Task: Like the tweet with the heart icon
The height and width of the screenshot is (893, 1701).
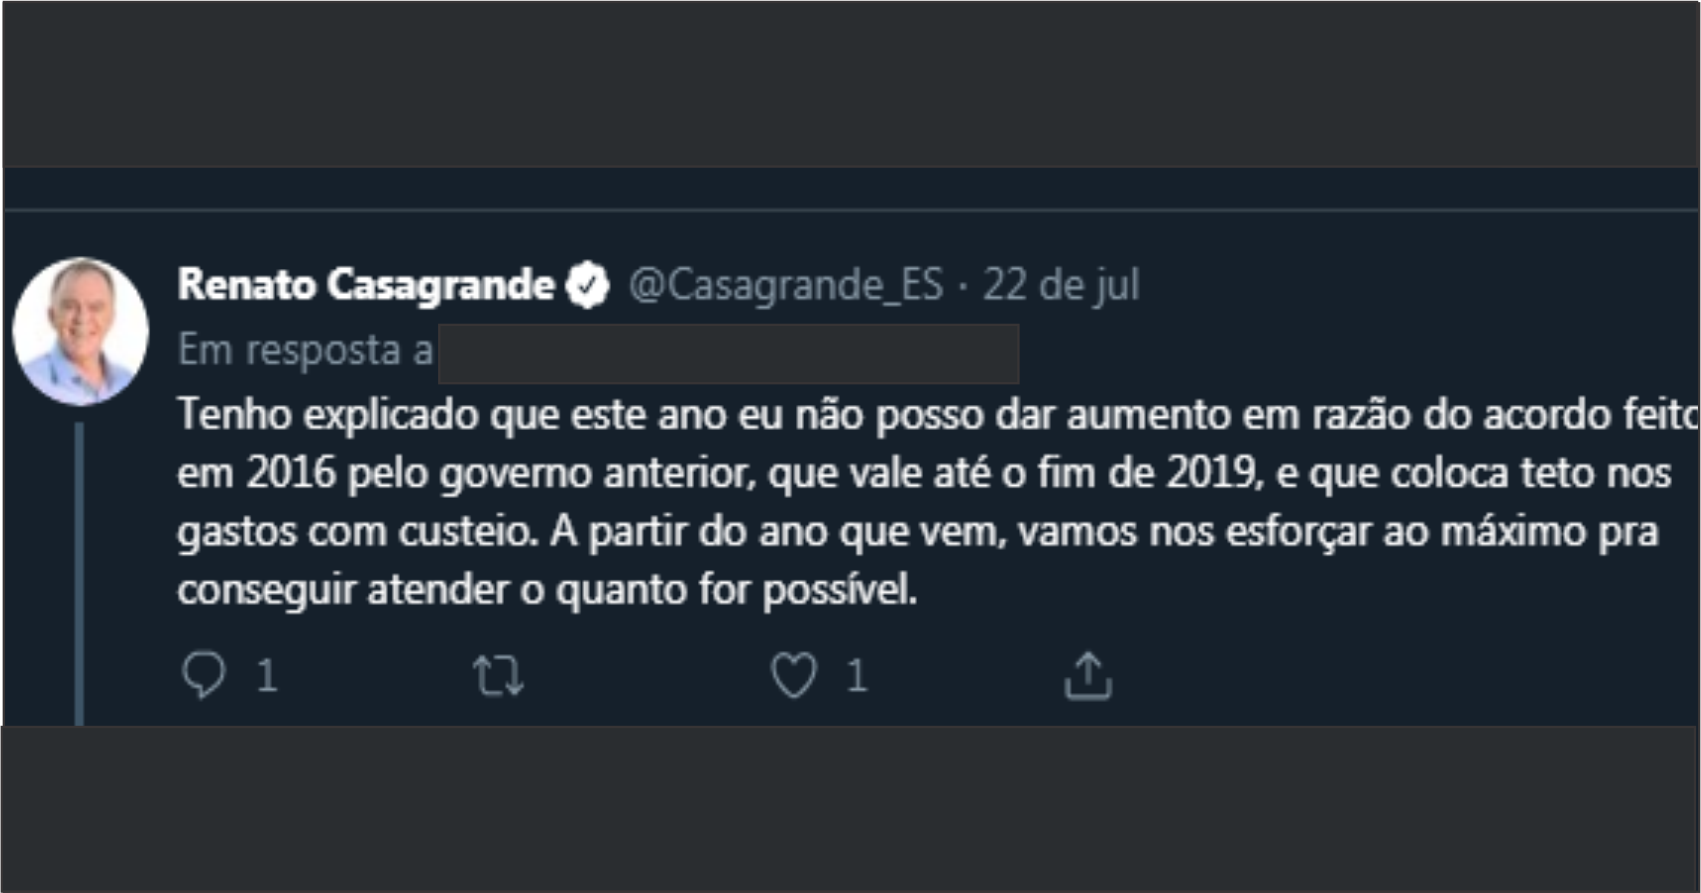Action: tap(794, 675)
